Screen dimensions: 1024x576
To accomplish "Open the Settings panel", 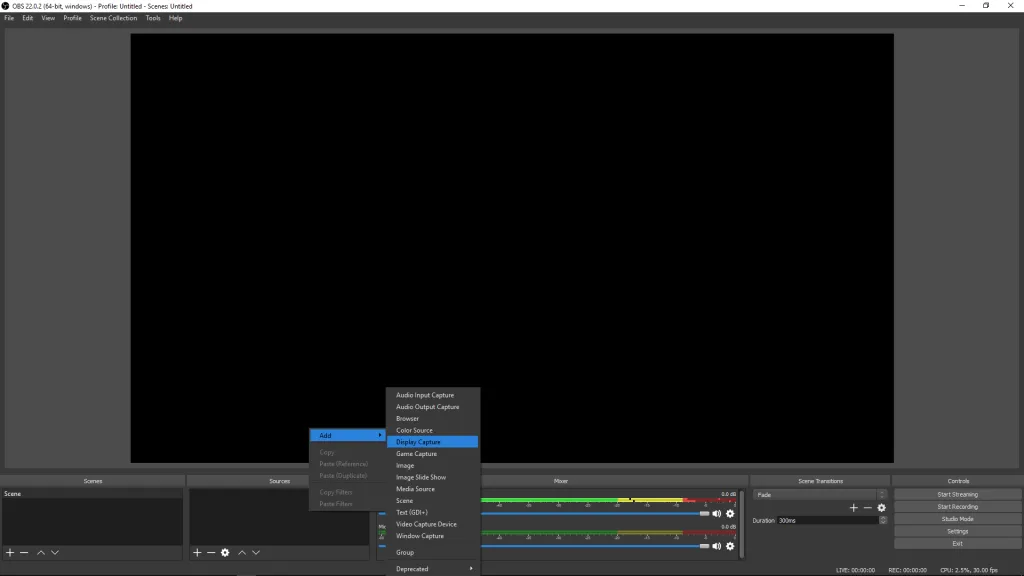I will click(x=957, y=531).
